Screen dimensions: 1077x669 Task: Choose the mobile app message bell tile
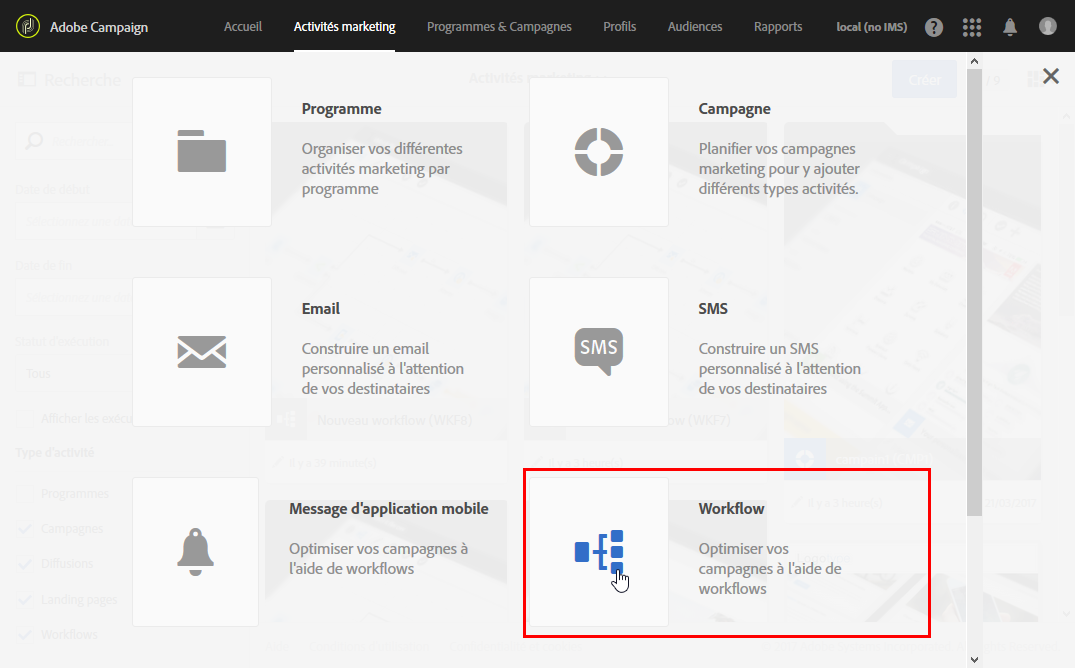tap(195, 552)
